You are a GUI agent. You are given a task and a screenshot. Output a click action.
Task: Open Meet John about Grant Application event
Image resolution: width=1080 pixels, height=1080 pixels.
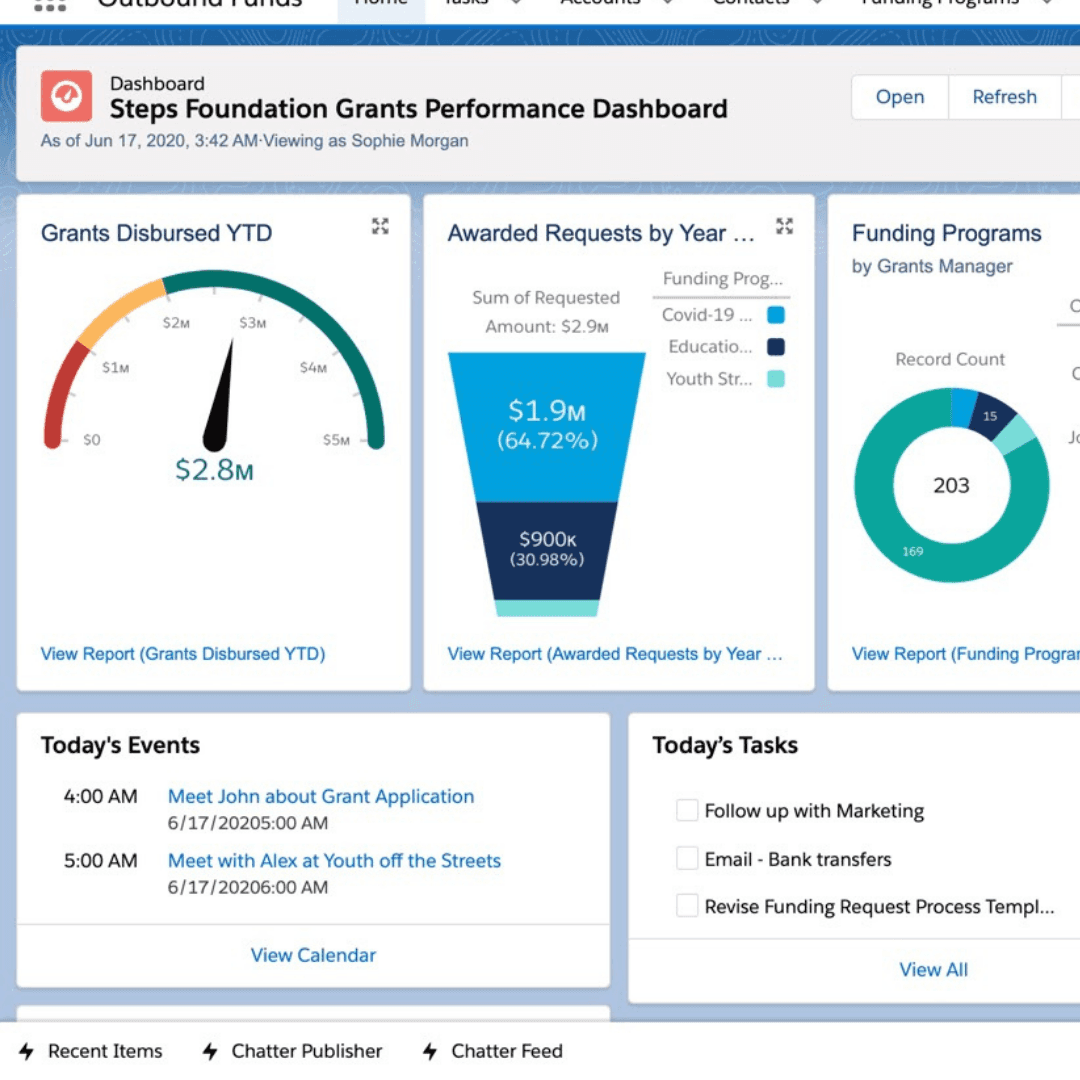pos(321,796)
